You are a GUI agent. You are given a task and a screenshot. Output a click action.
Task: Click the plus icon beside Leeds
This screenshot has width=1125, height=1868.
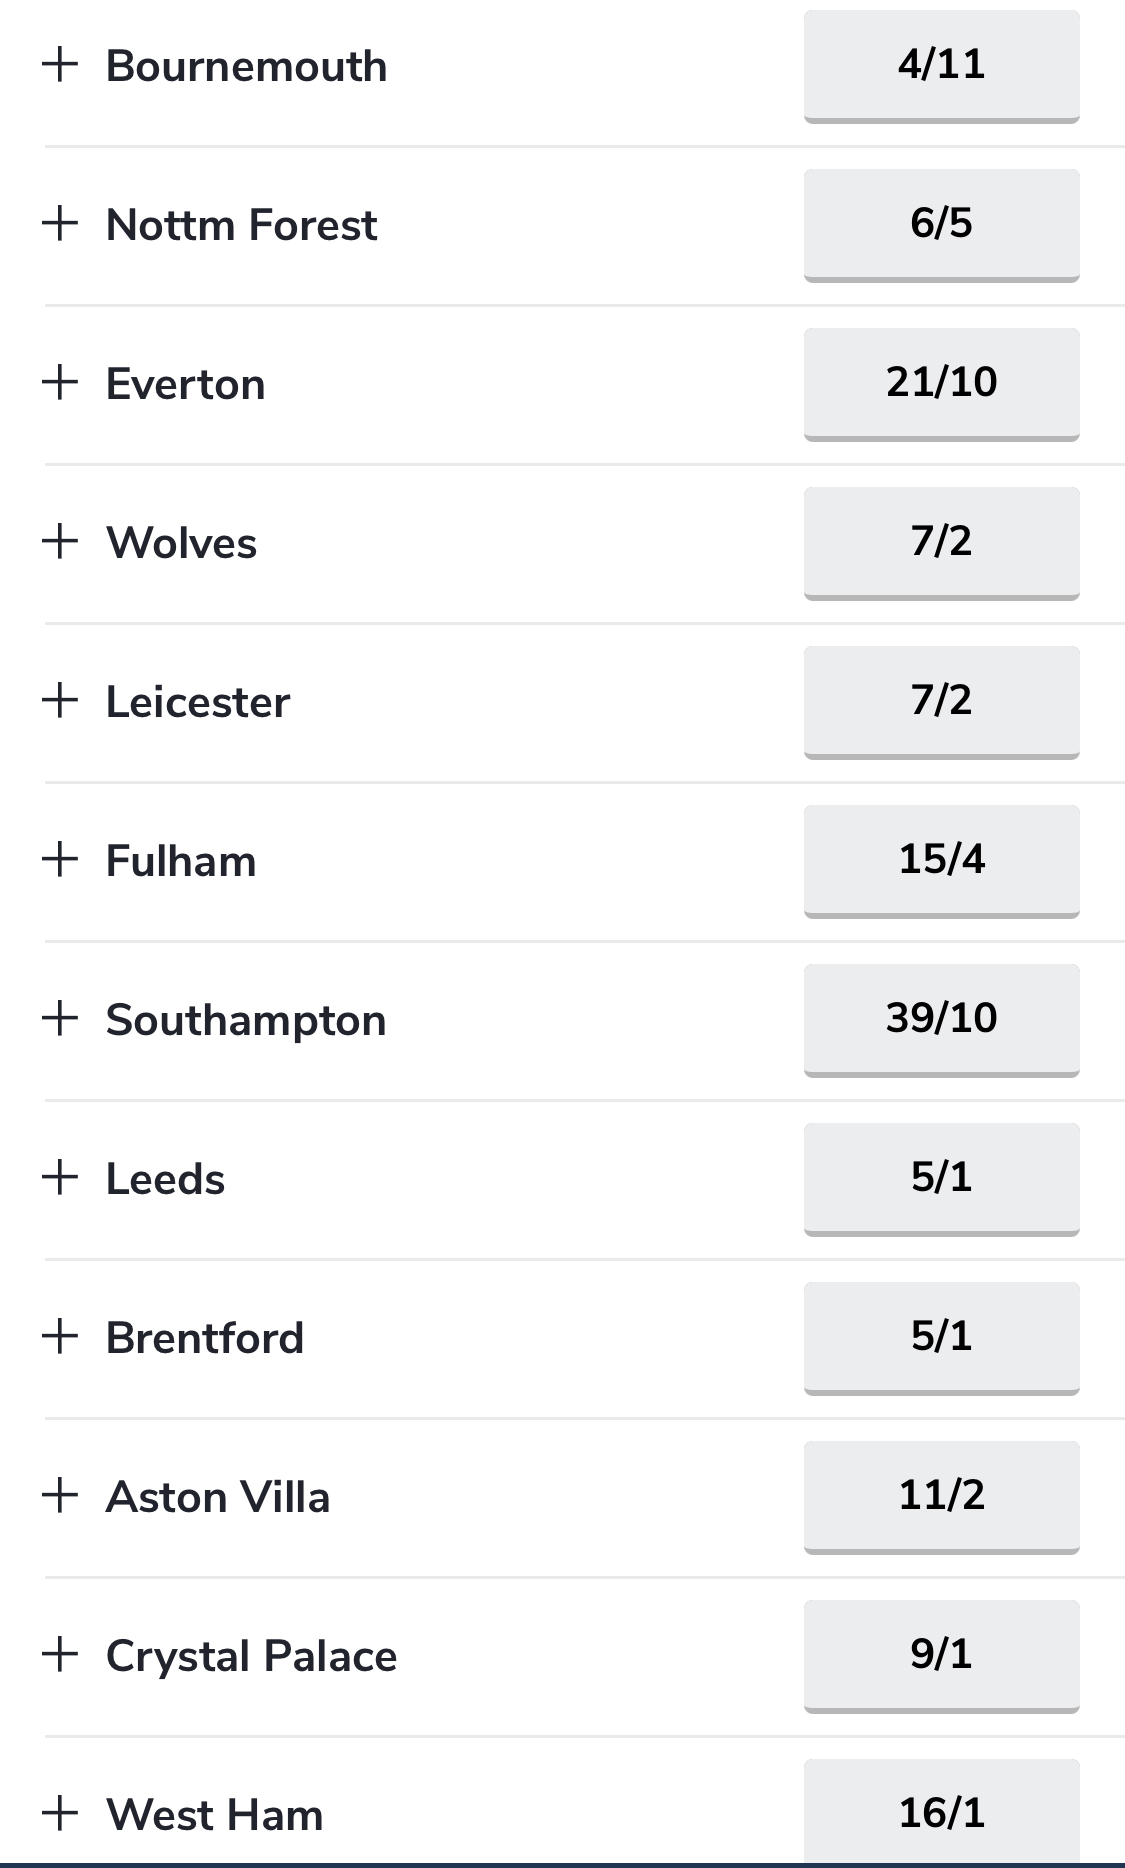60,1177
